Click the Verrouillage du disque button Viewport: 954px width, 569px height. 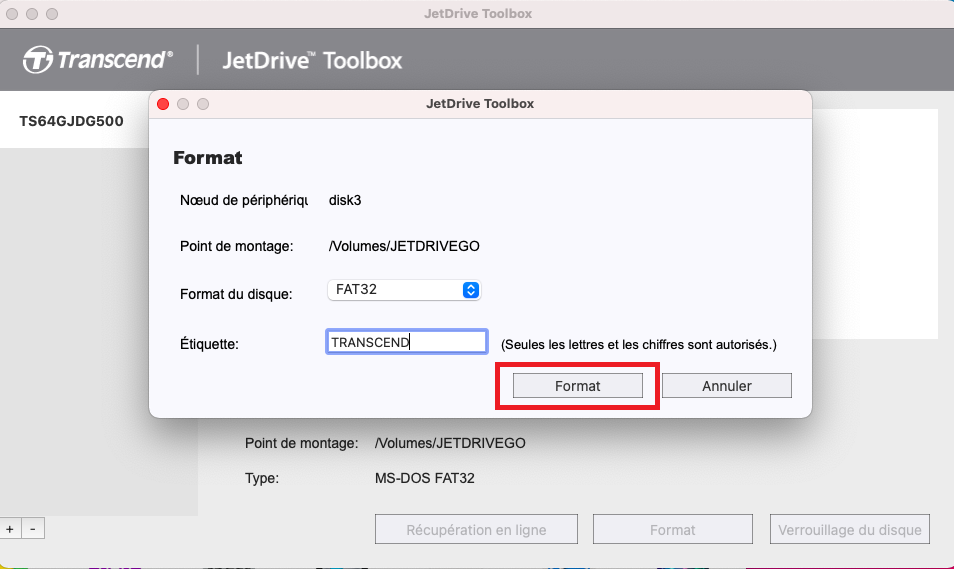(x=849, y=529)
